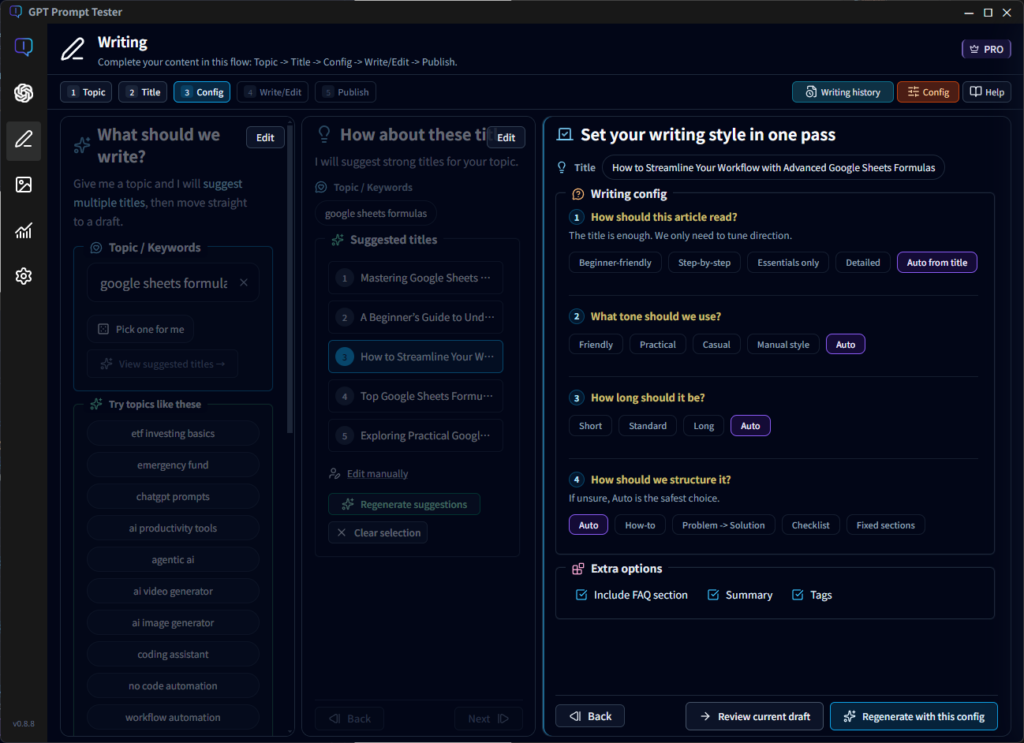This screenshot has width=1024, height=743.
Task: Set article length to Short
Action: [590, 425]
